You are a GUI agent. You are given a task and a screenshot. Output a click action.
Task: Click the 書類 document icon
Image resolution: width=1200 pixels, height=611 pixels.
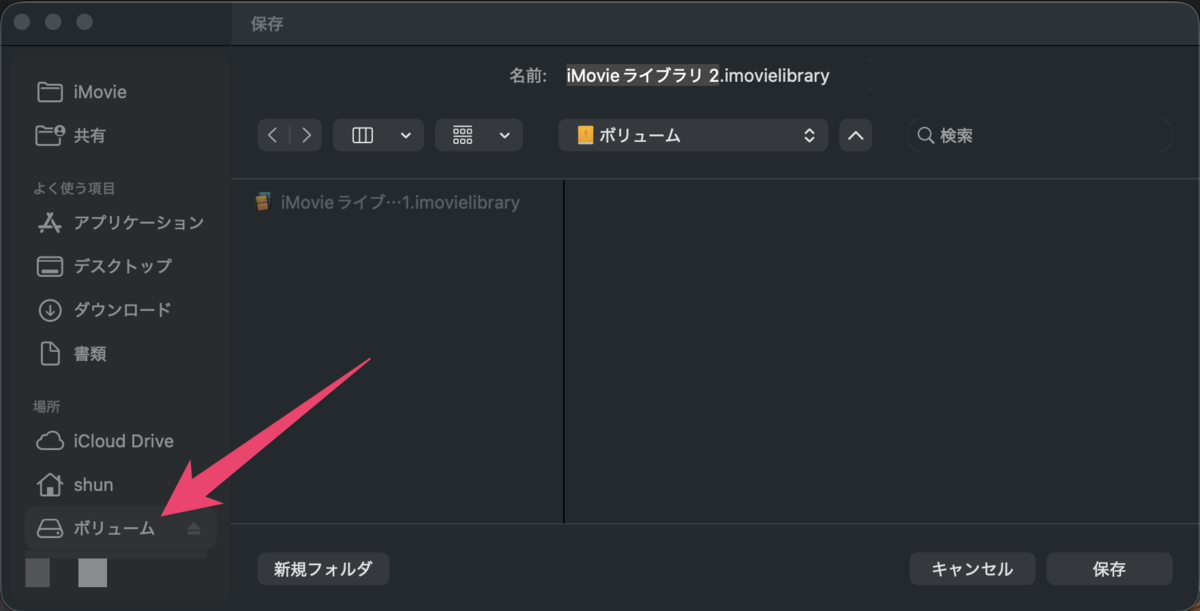point(50,354)
